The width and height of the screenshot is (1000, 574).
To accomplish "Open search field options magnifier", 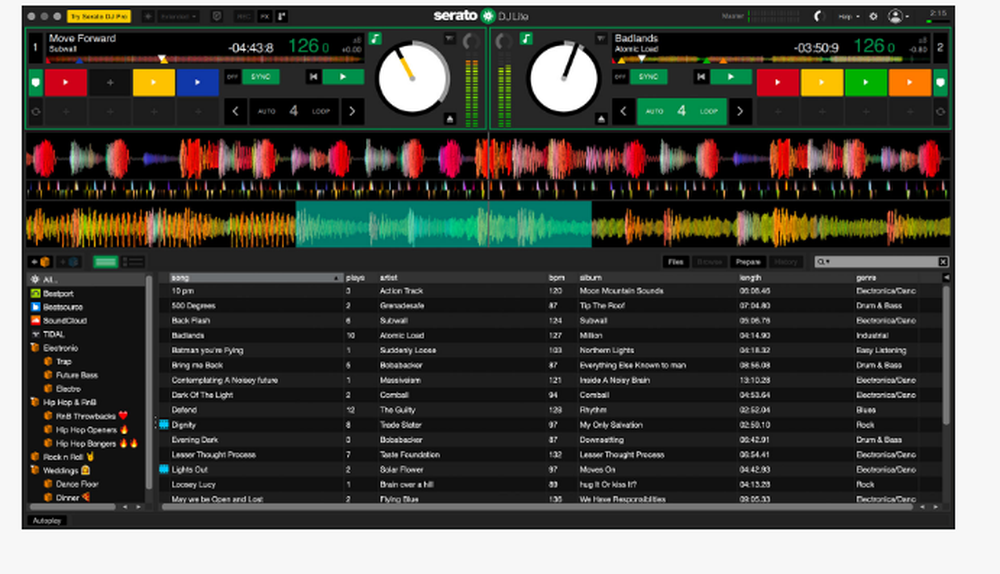I will [x=823, y=262].
